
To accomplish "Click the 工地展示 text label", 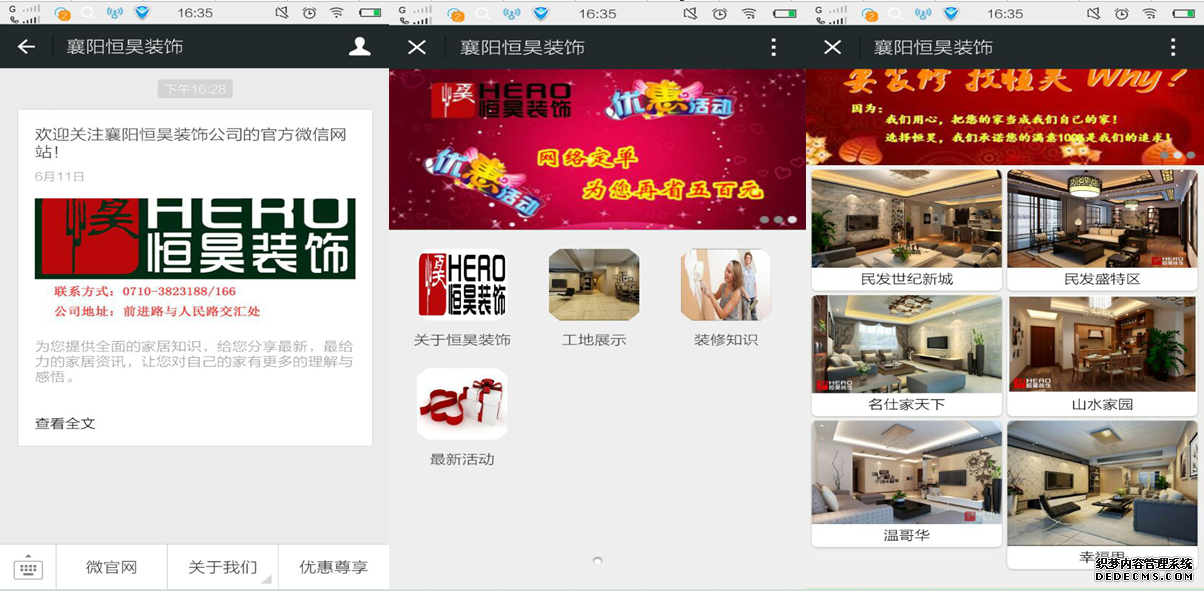I will pyautogui.click(x=594, y=340).
